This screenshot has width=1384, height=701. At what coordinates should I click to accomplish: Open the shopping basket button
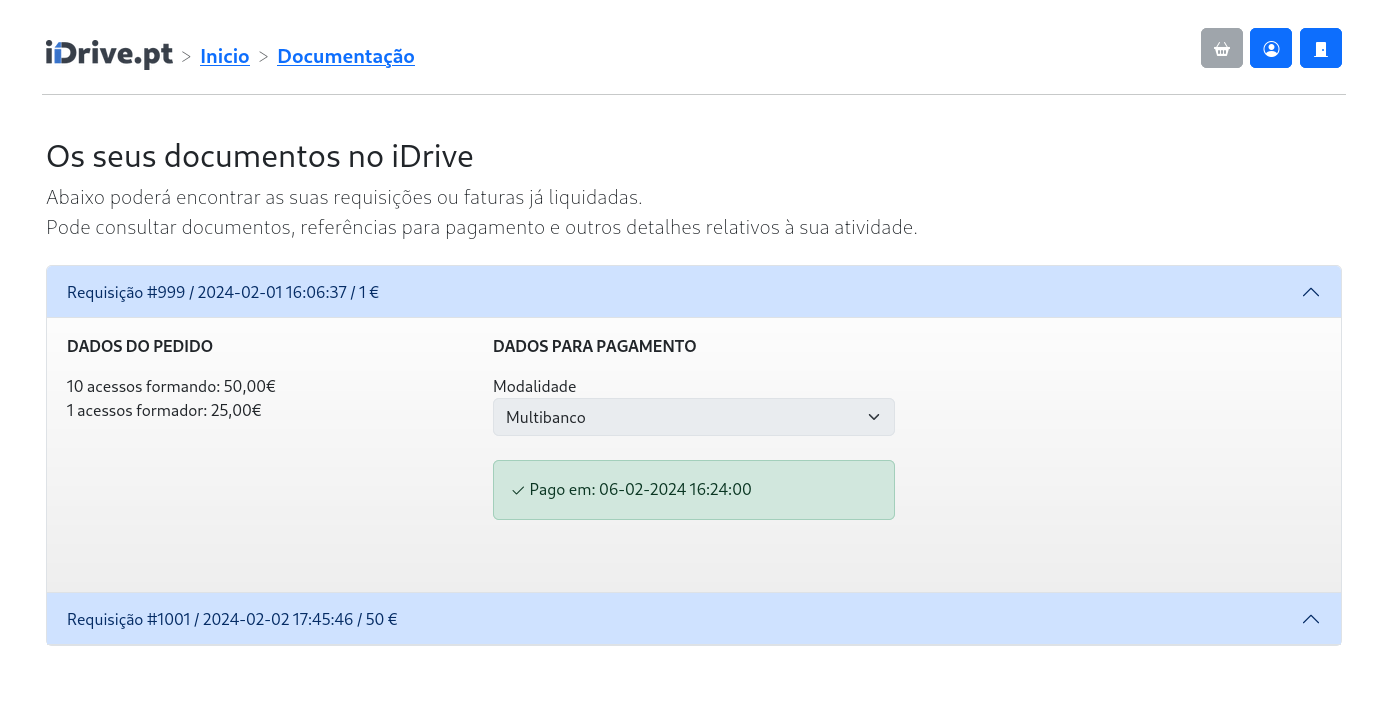pos(1221,48)
